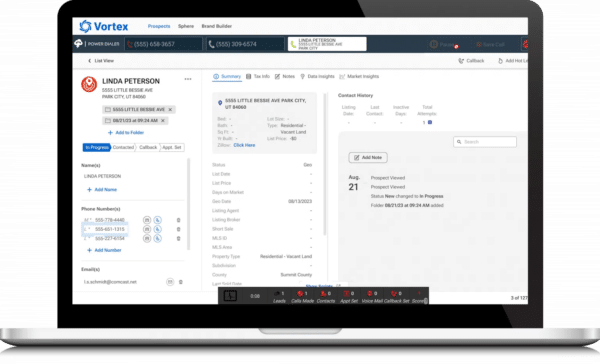
Task: Click the Add Note button
Action: [x=368, y=157]
